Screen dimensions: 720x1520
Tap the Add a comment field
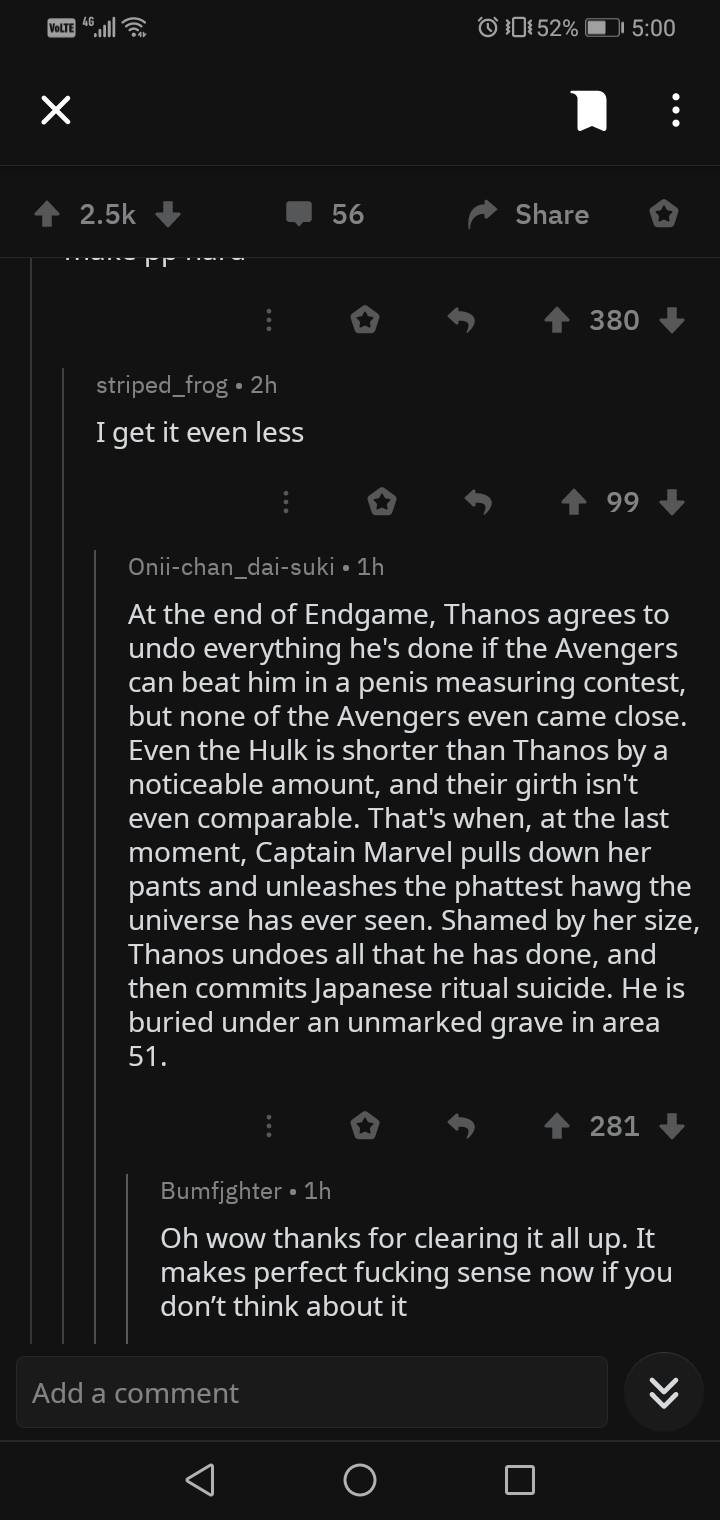[311, 1393]
